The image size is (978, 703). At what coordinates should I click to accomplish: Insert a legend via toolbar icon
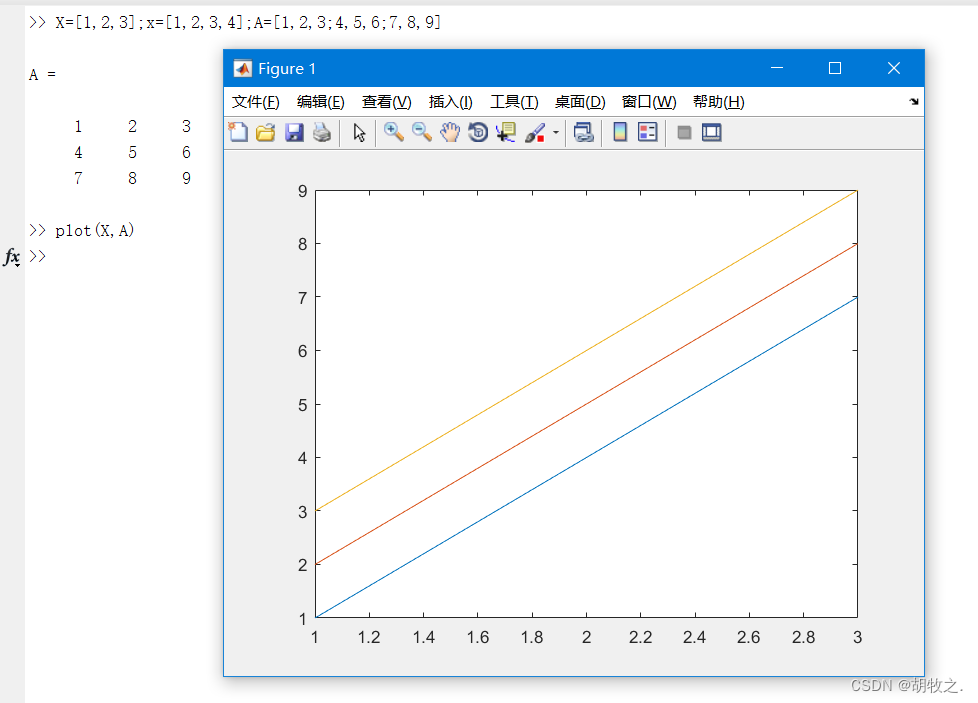tap(648, 132)
